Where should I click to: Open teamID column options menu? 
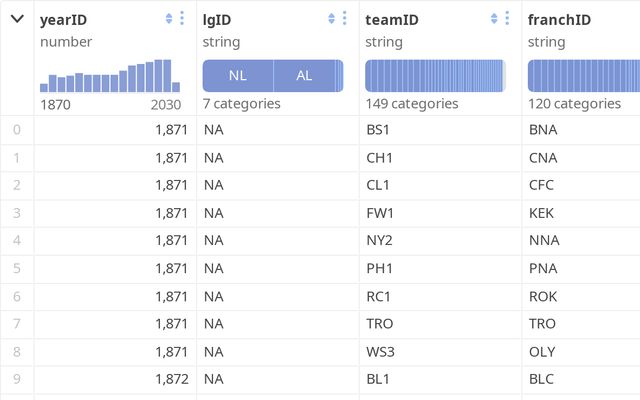pyautogui.click(x=507, y=19)
